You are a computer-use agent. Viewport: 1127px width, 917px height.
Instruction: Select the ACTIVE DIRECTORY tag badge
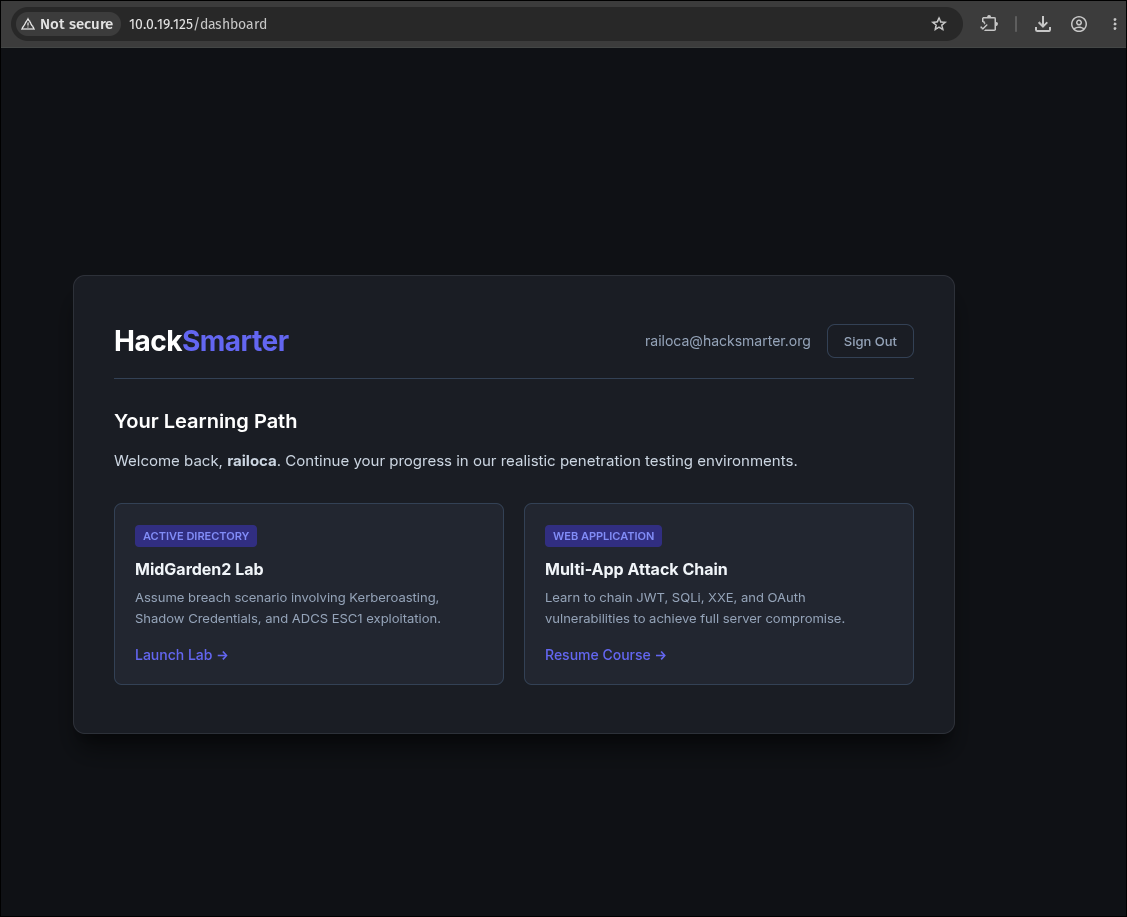(196, 536)
